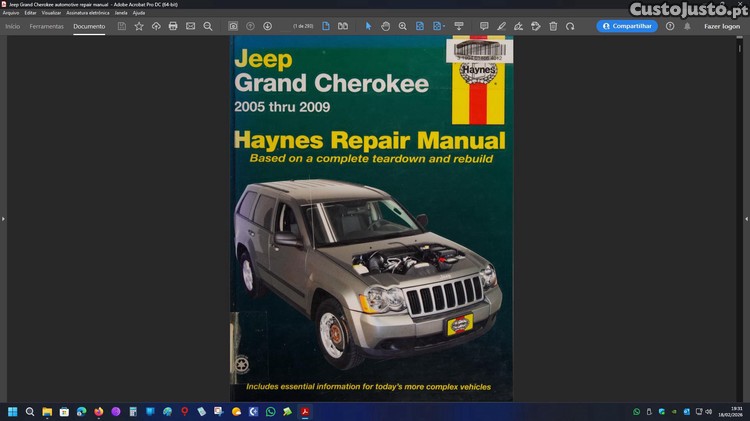The image size is (750, 421).
Task: Click the Print icon in toolbar
Action: point(173,26)
